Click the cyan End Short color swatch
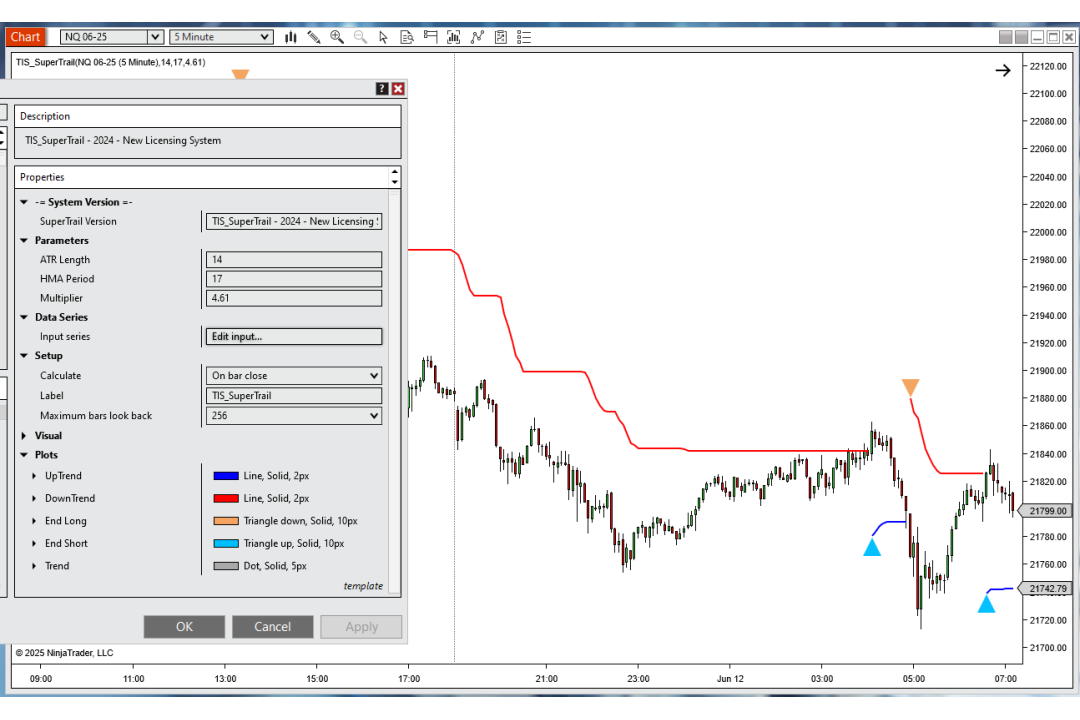Viewport: 1080px width, 720px height. [x=226, y=544]
